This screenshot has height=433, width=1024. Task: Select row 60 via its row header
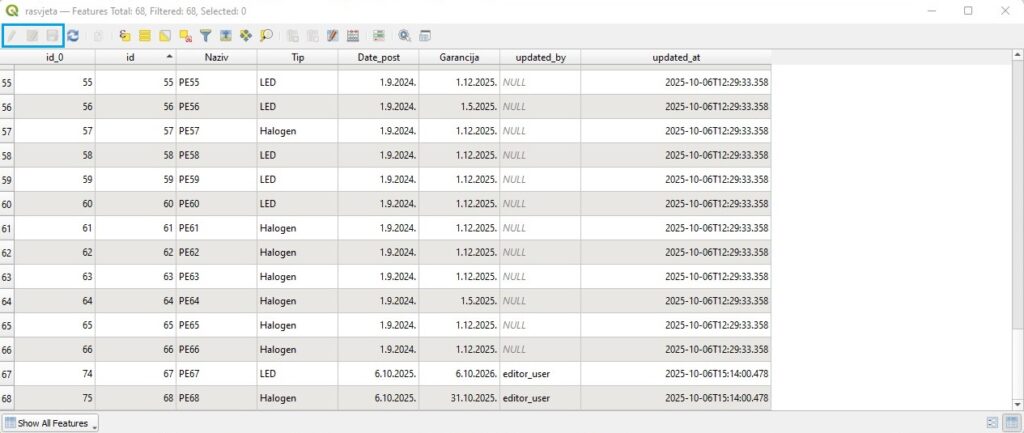pos(7,204)
